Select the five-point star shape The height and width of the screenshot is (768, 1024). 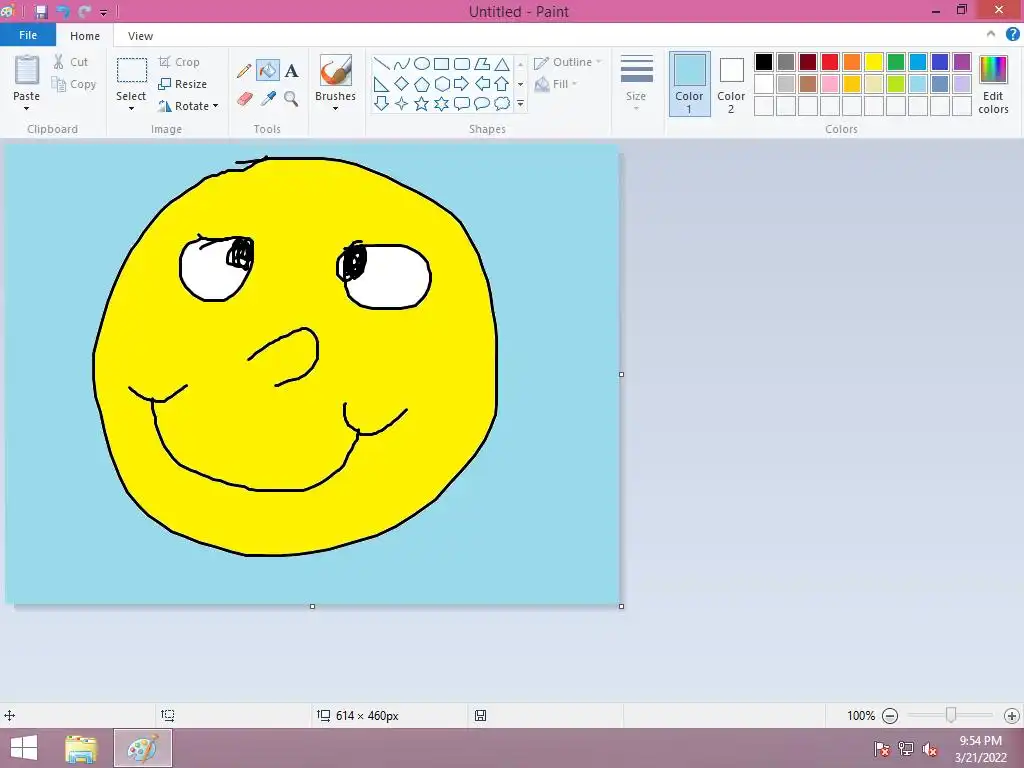421,104
